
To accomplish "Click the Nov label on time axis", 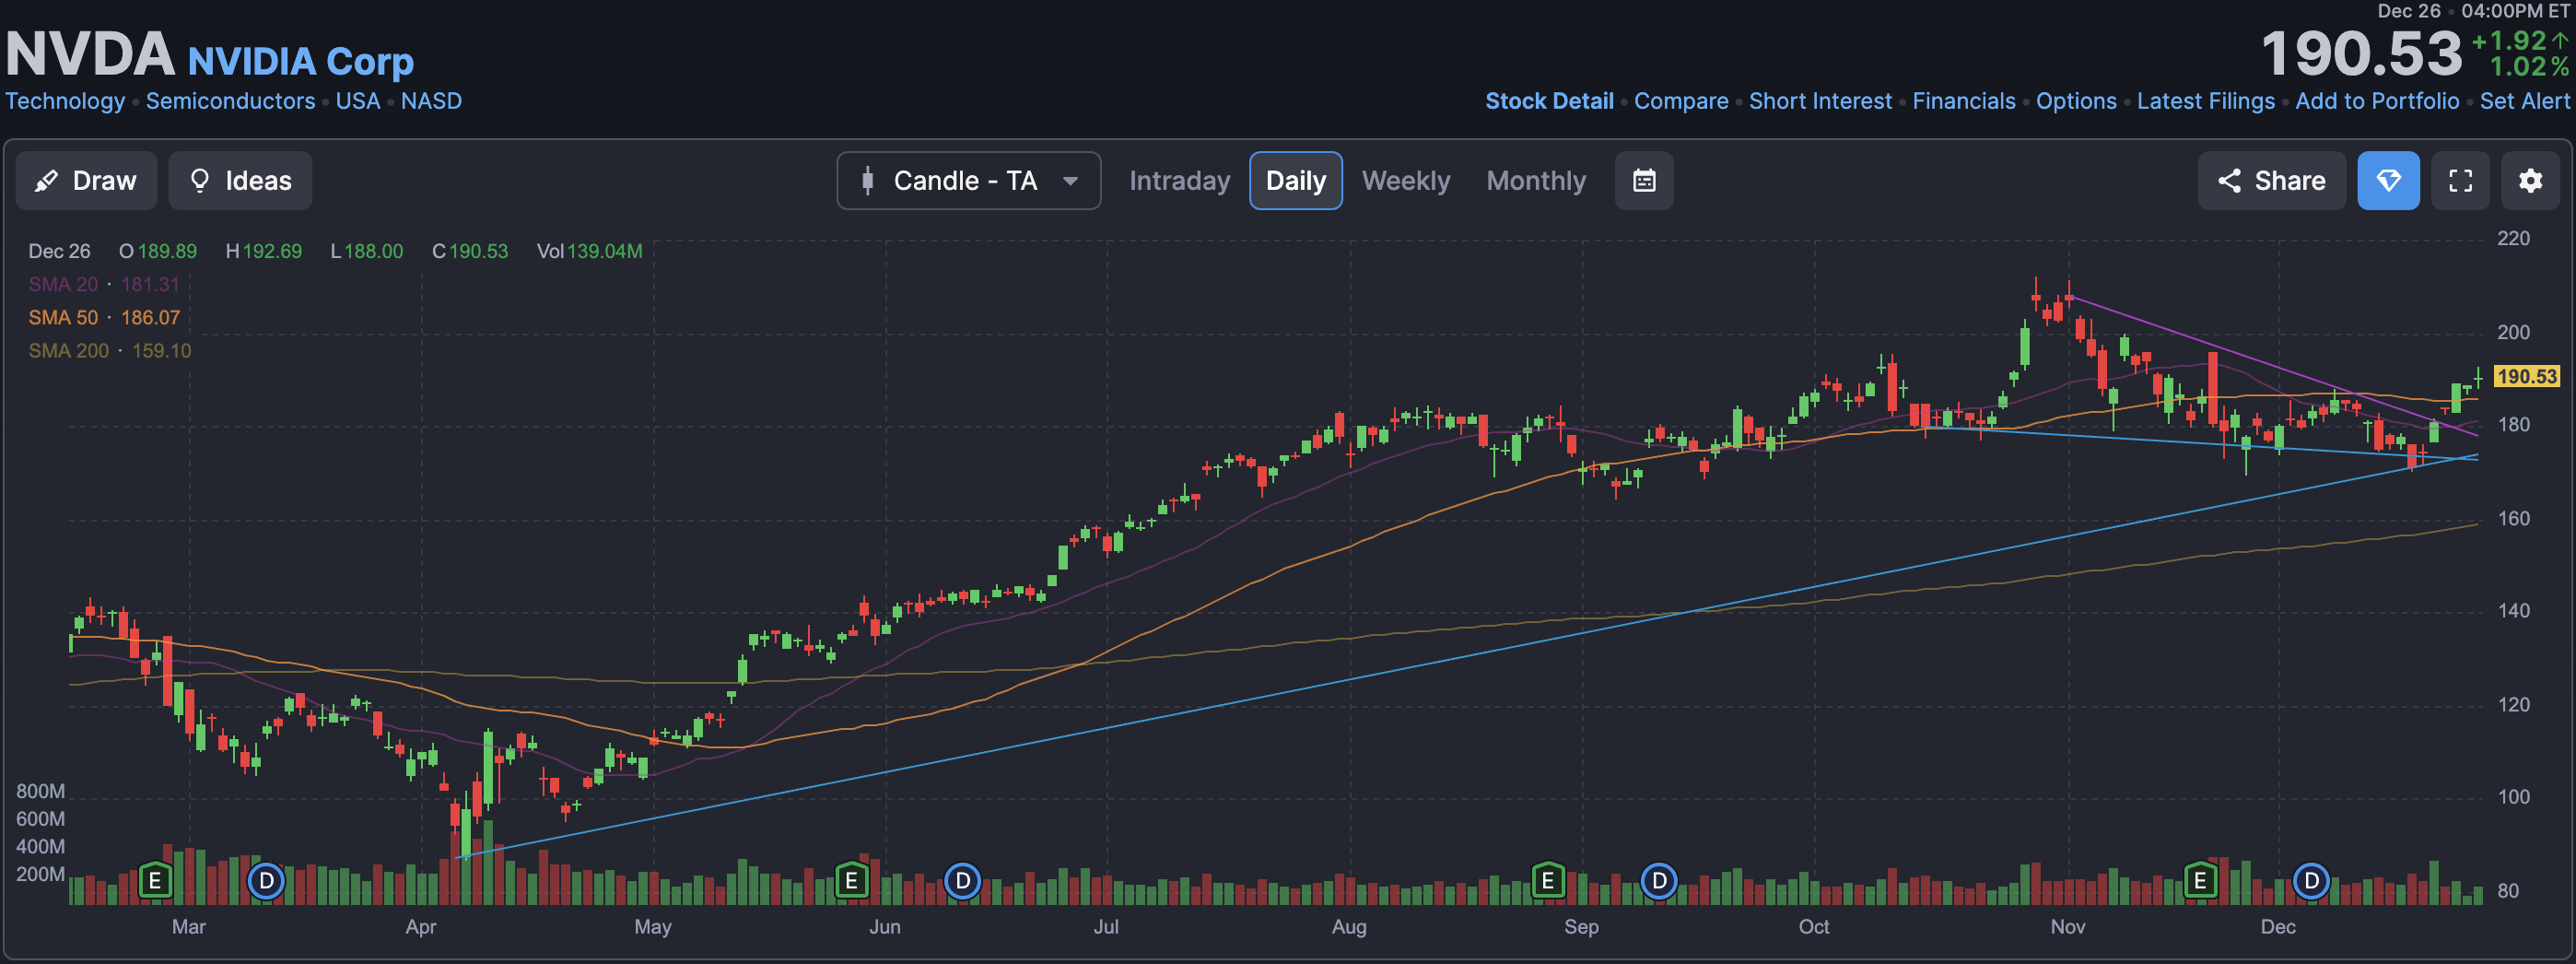I will tap(2067, 926).
